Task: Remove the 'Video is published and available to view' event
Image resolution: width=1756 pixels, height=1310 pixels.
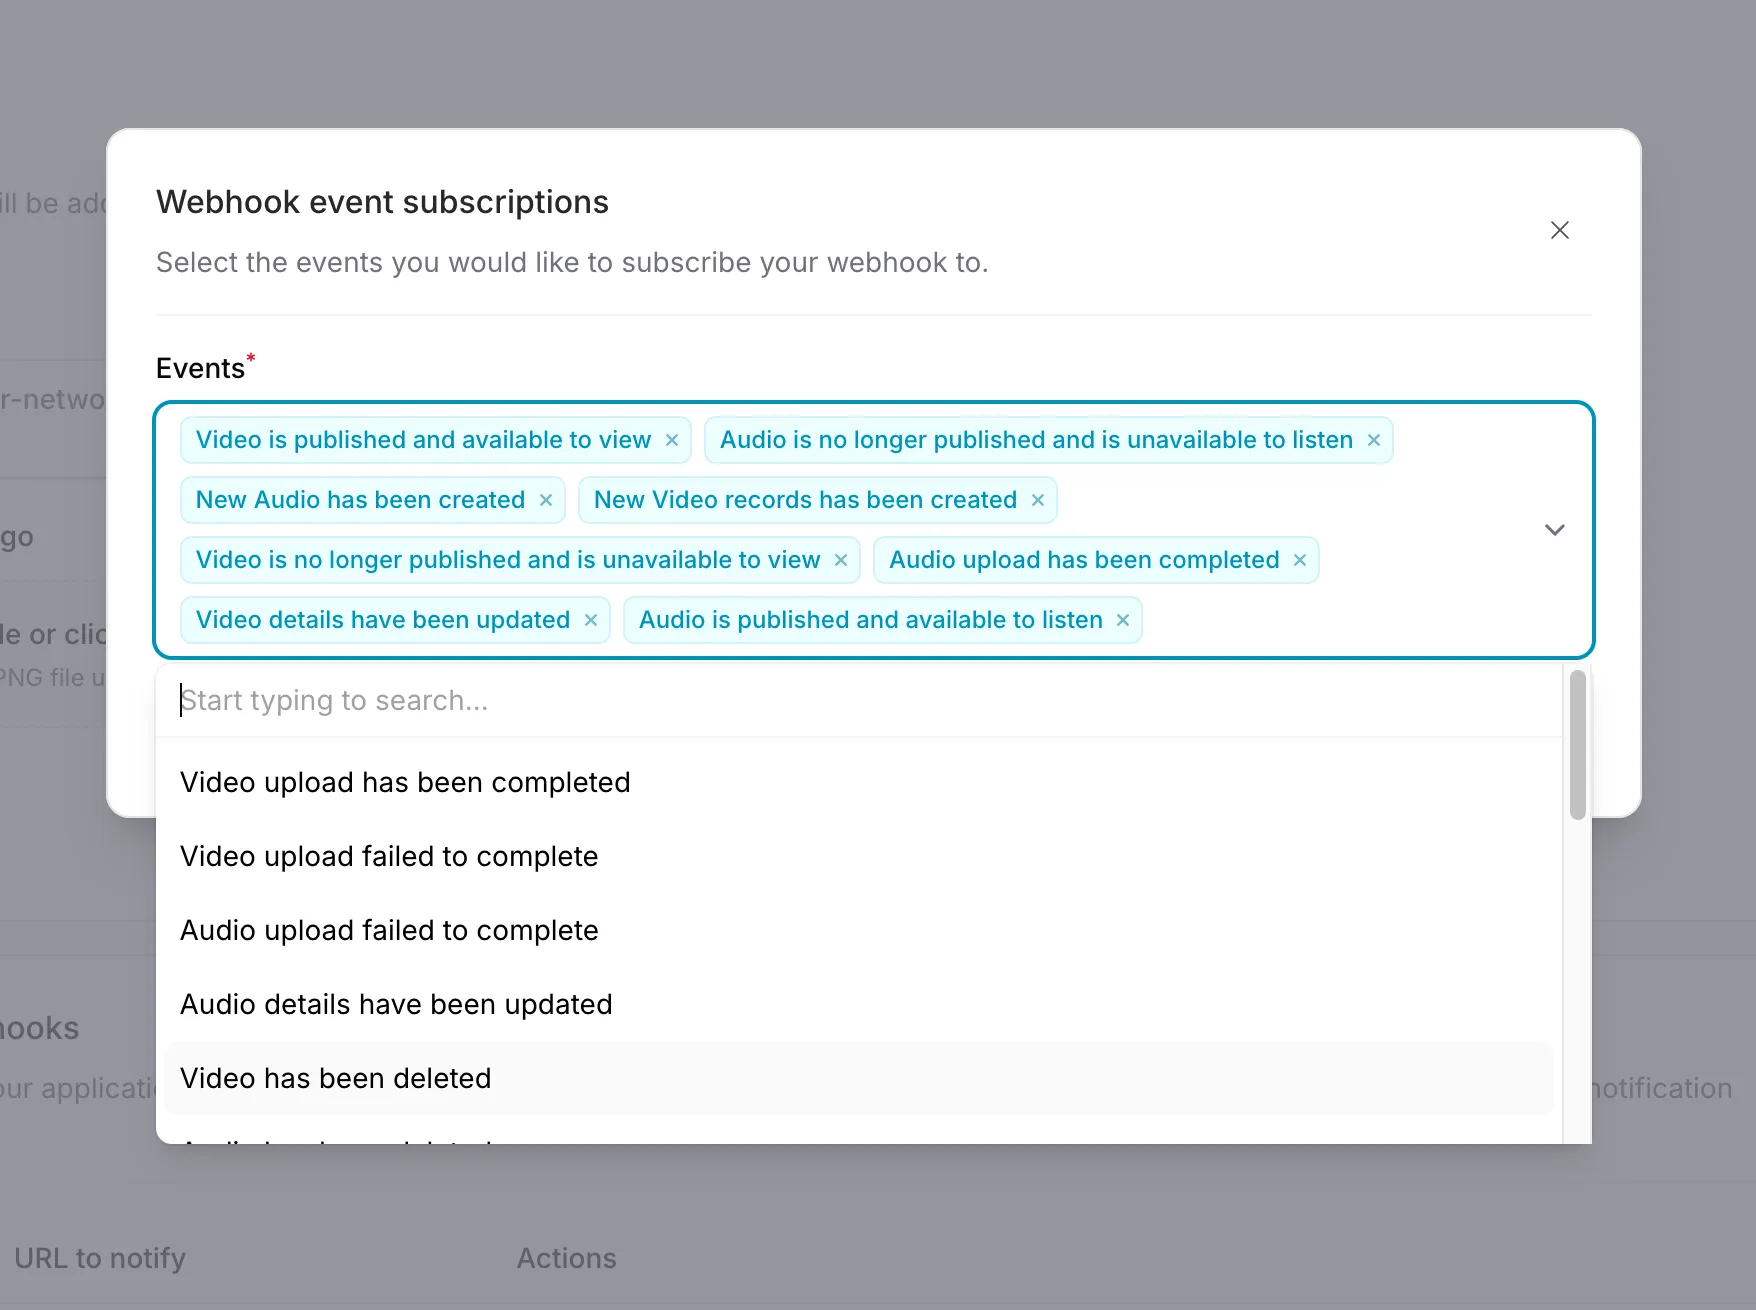Action: (x=672, y=440)
